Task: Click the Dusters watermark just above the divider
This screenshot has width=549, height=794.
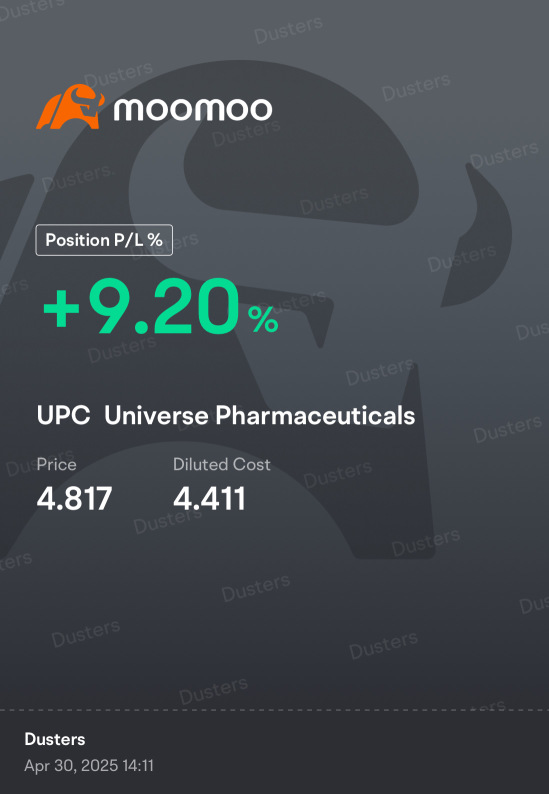Action: click(213, 691)
